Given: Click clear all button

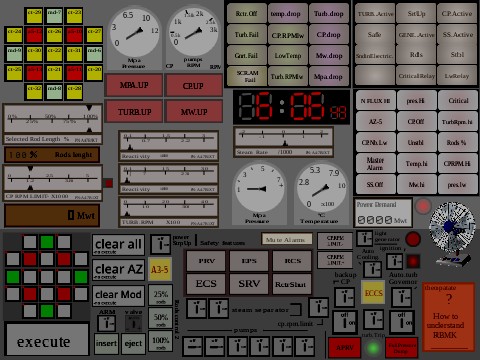Looking at the screenshot, I should tap(118, 245).
